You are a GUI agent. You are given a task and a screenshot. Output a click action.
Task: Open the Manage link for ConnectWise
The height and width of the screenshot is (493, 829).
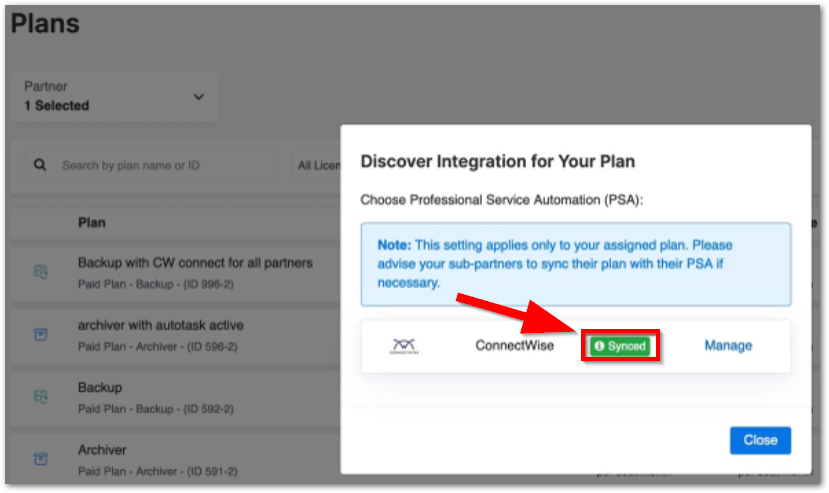click(728, 346)
